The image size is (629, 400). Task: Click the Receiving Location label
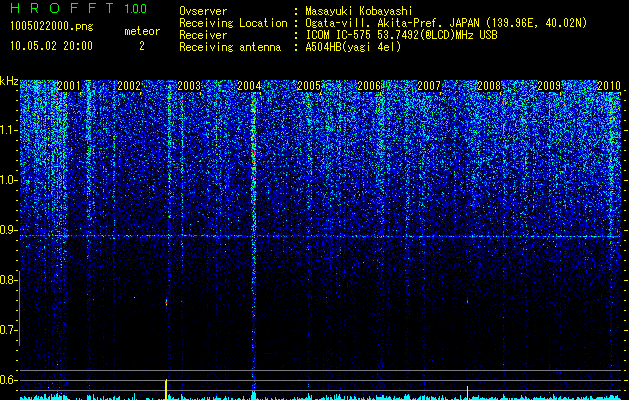pyautogui.click(x=233, y=23)
